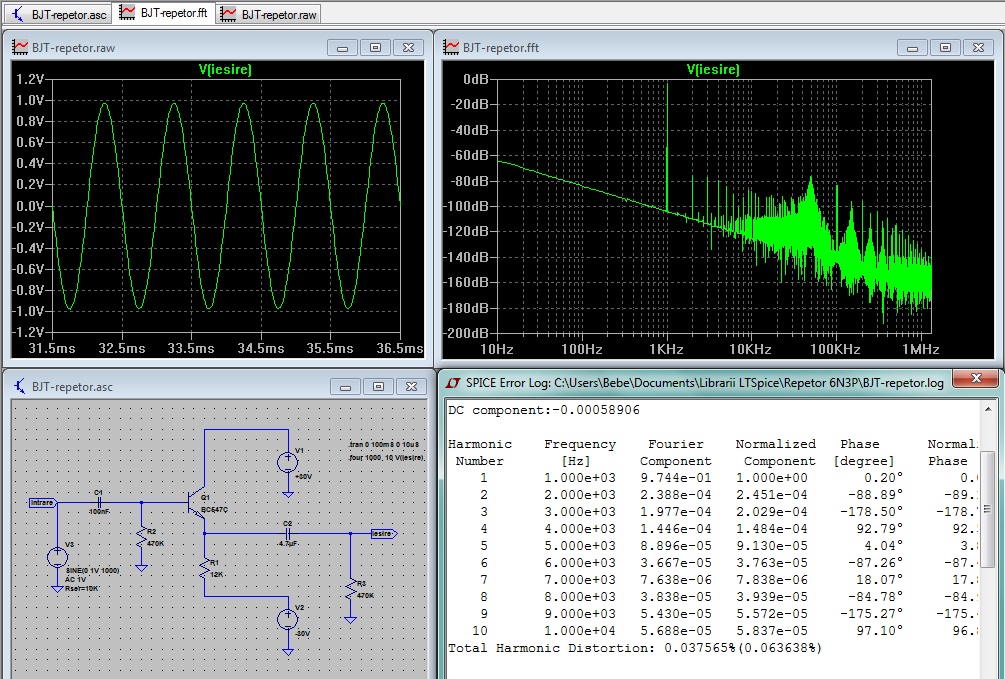Click the ground symbol below source V3

(x=58, y=589)
